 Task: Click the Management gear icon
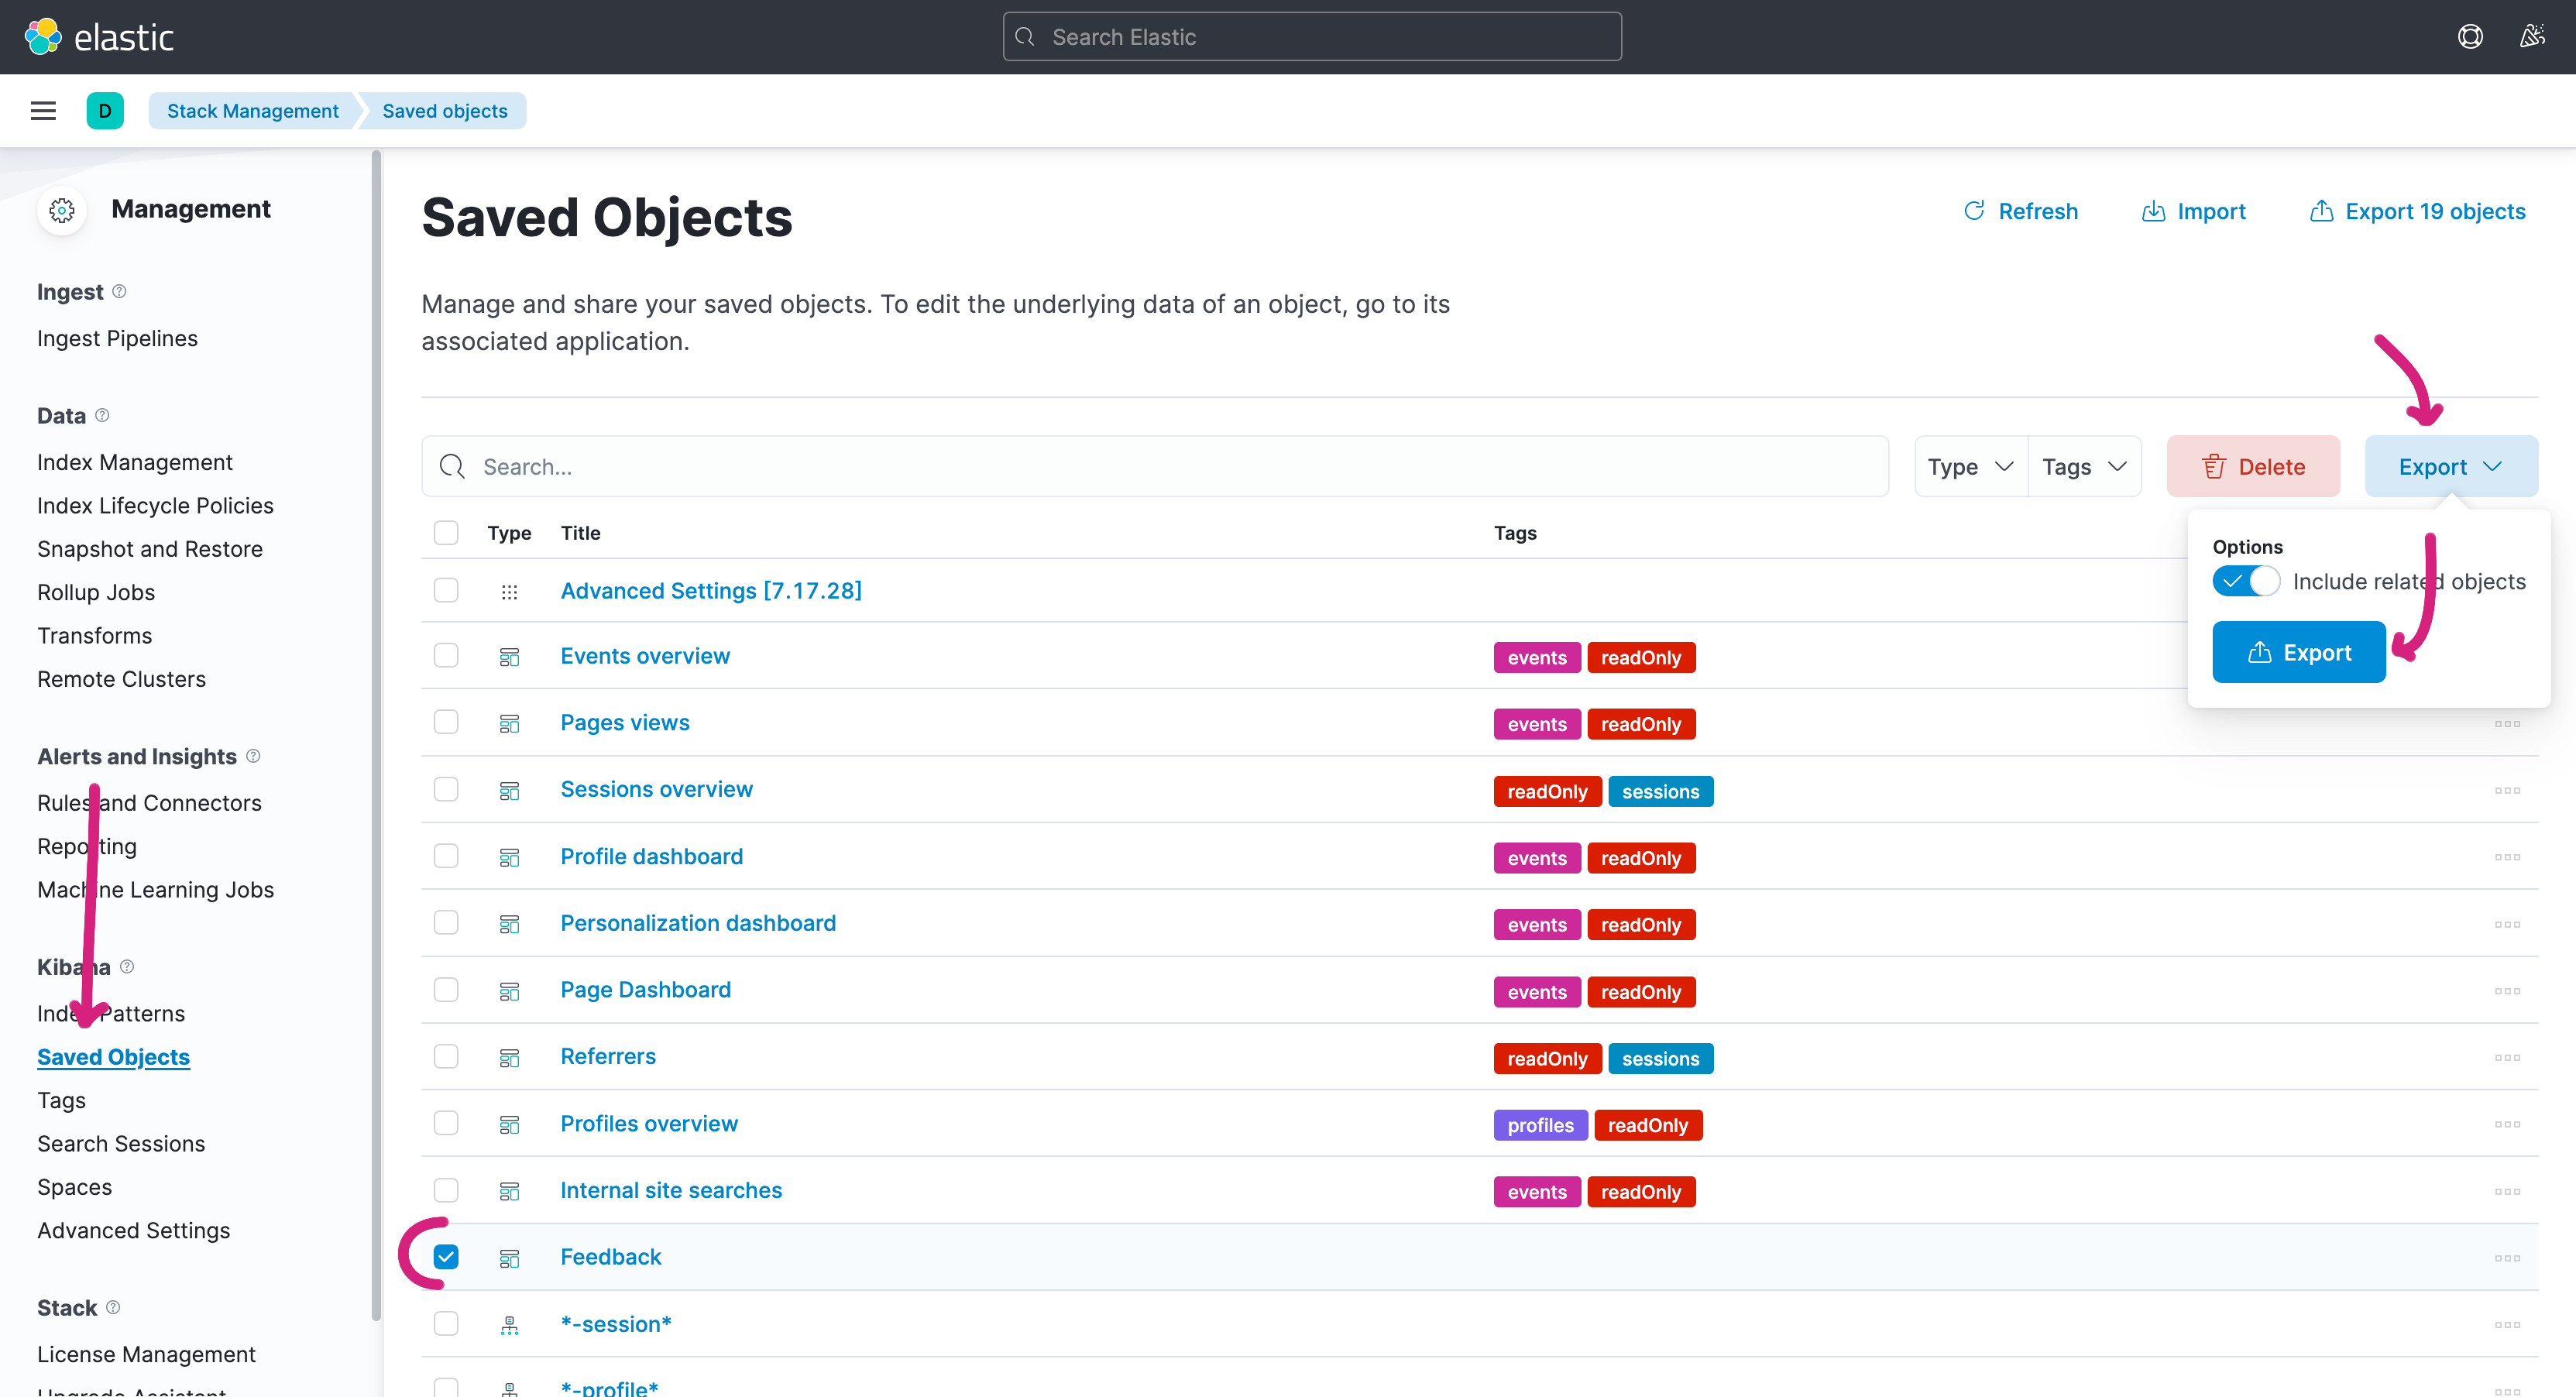(x=62, y=210)
